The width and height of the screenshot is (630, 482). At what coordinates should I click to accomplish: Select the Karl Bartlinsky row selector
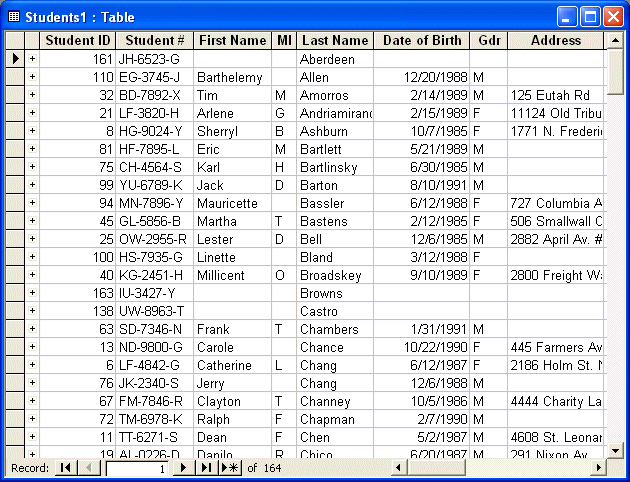[x=15, y=167]
